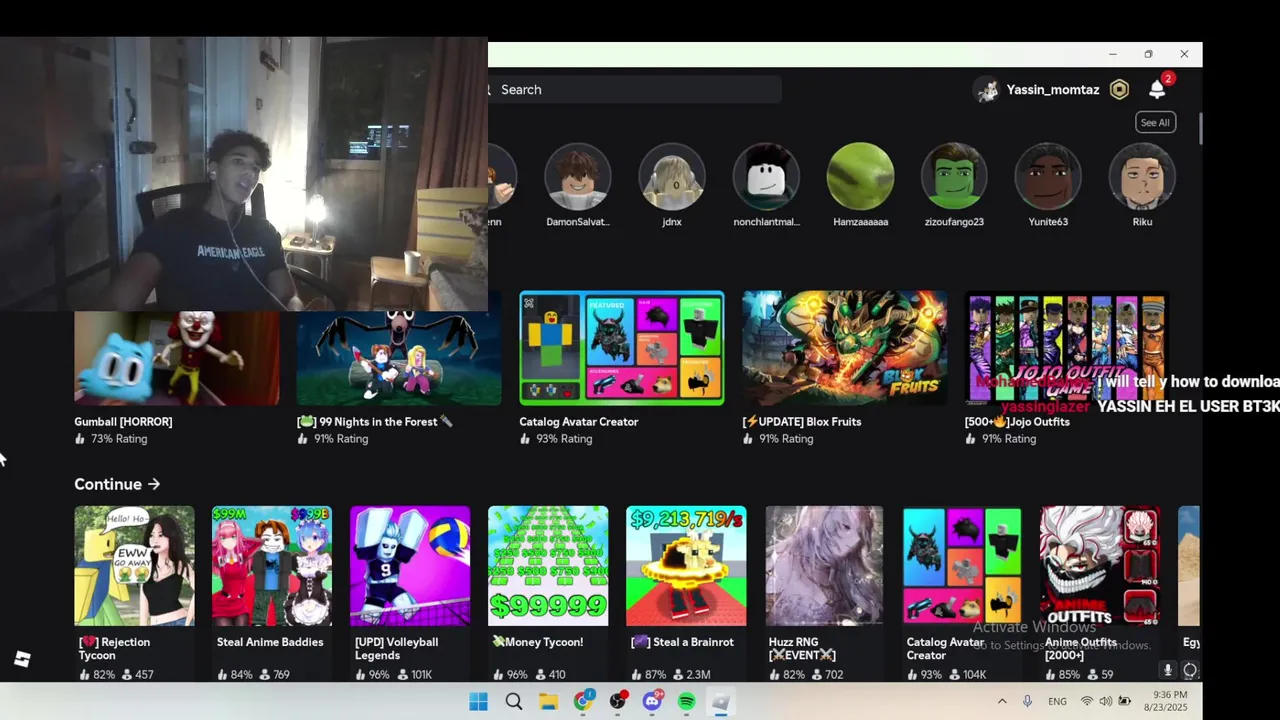Open the Robux hexagon icon

pyautogui.click(x=1120, y=90)
